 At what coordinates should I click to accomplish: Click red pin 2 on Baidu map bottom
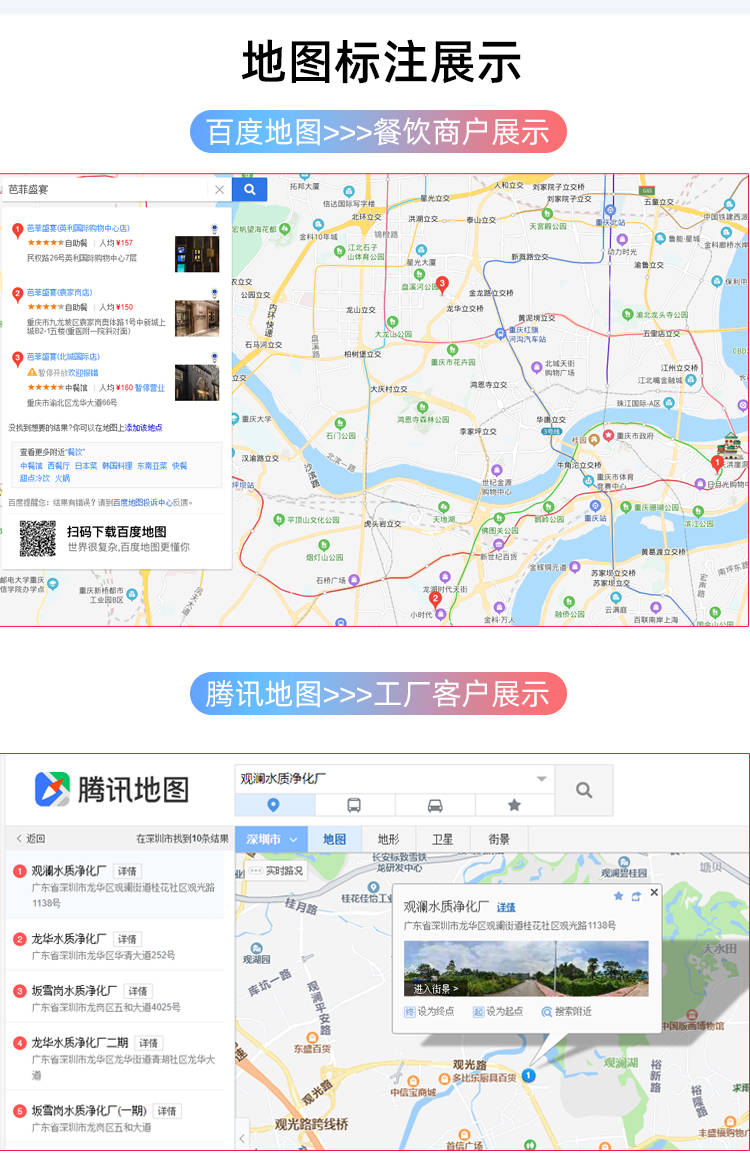pyautogui.click(x=436, y=599)
